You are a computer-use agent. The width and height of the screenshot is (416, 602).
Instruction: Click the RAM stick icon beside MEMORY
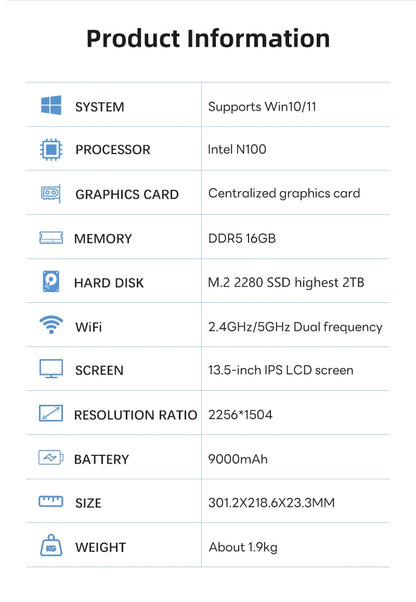pos(51,238)
